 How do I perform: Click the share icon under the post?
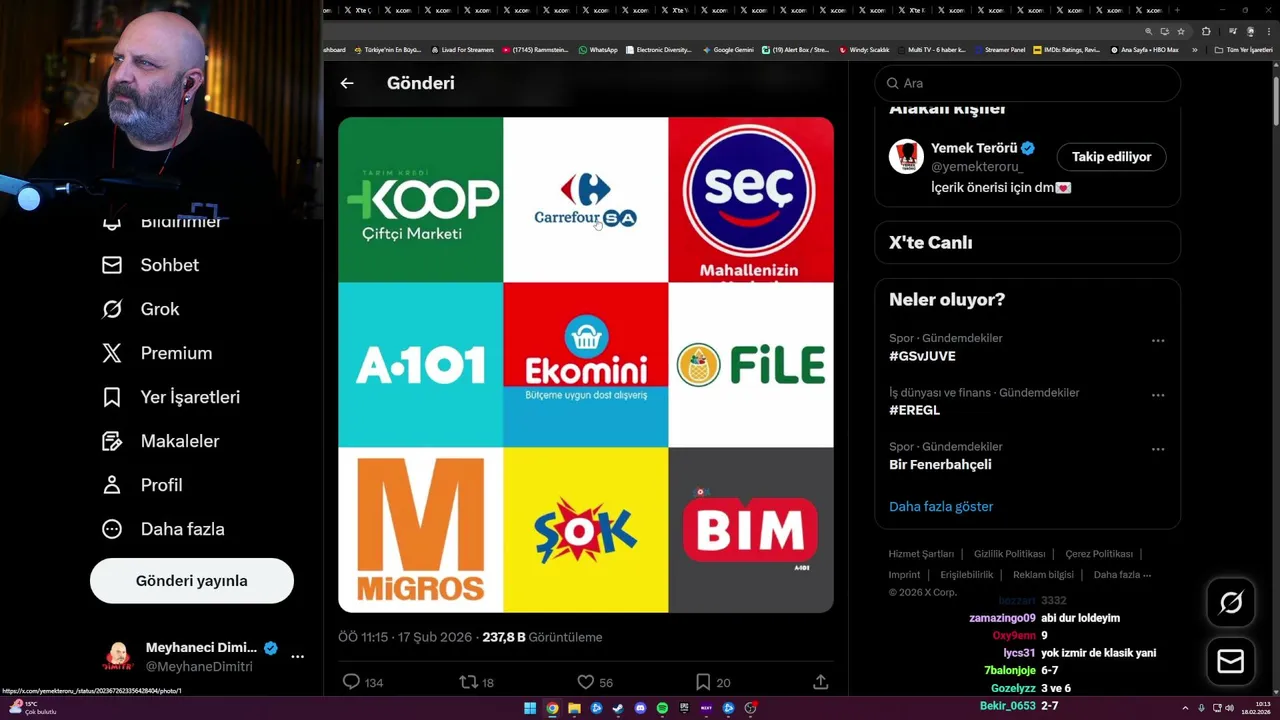point(820,682)
